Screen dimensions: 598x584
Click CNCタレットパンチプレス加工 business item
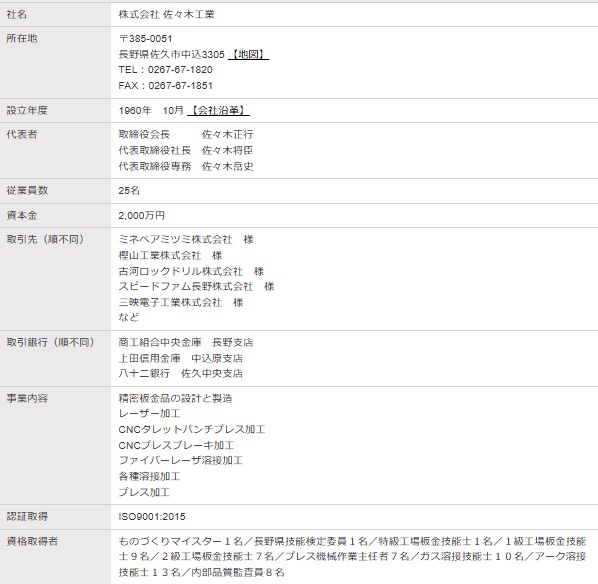(x=192, y=430)
